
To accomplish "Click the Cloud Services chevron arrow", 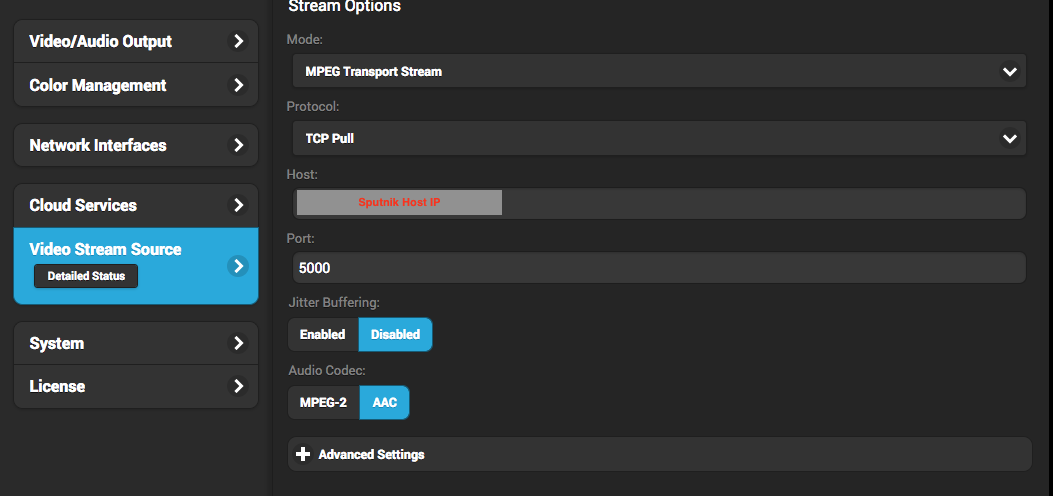I will (x=238, y=206).
